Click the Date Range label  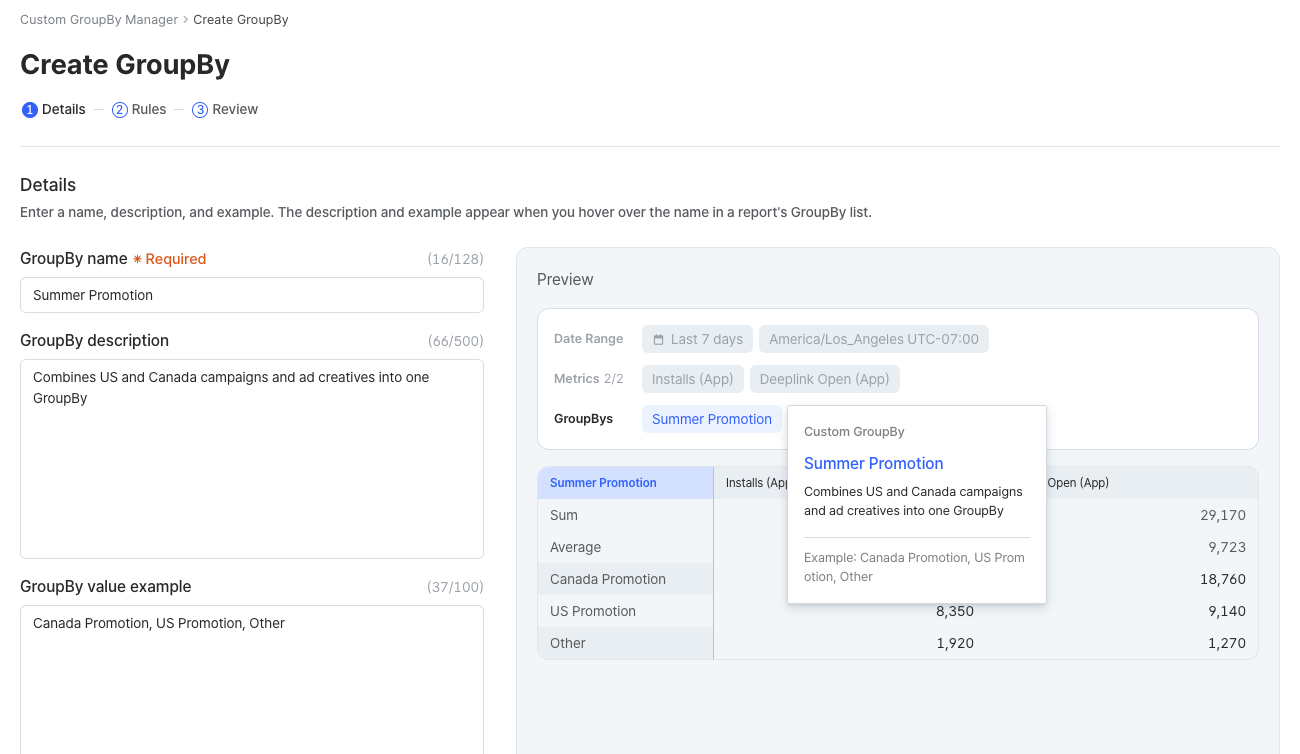point(589,339)
